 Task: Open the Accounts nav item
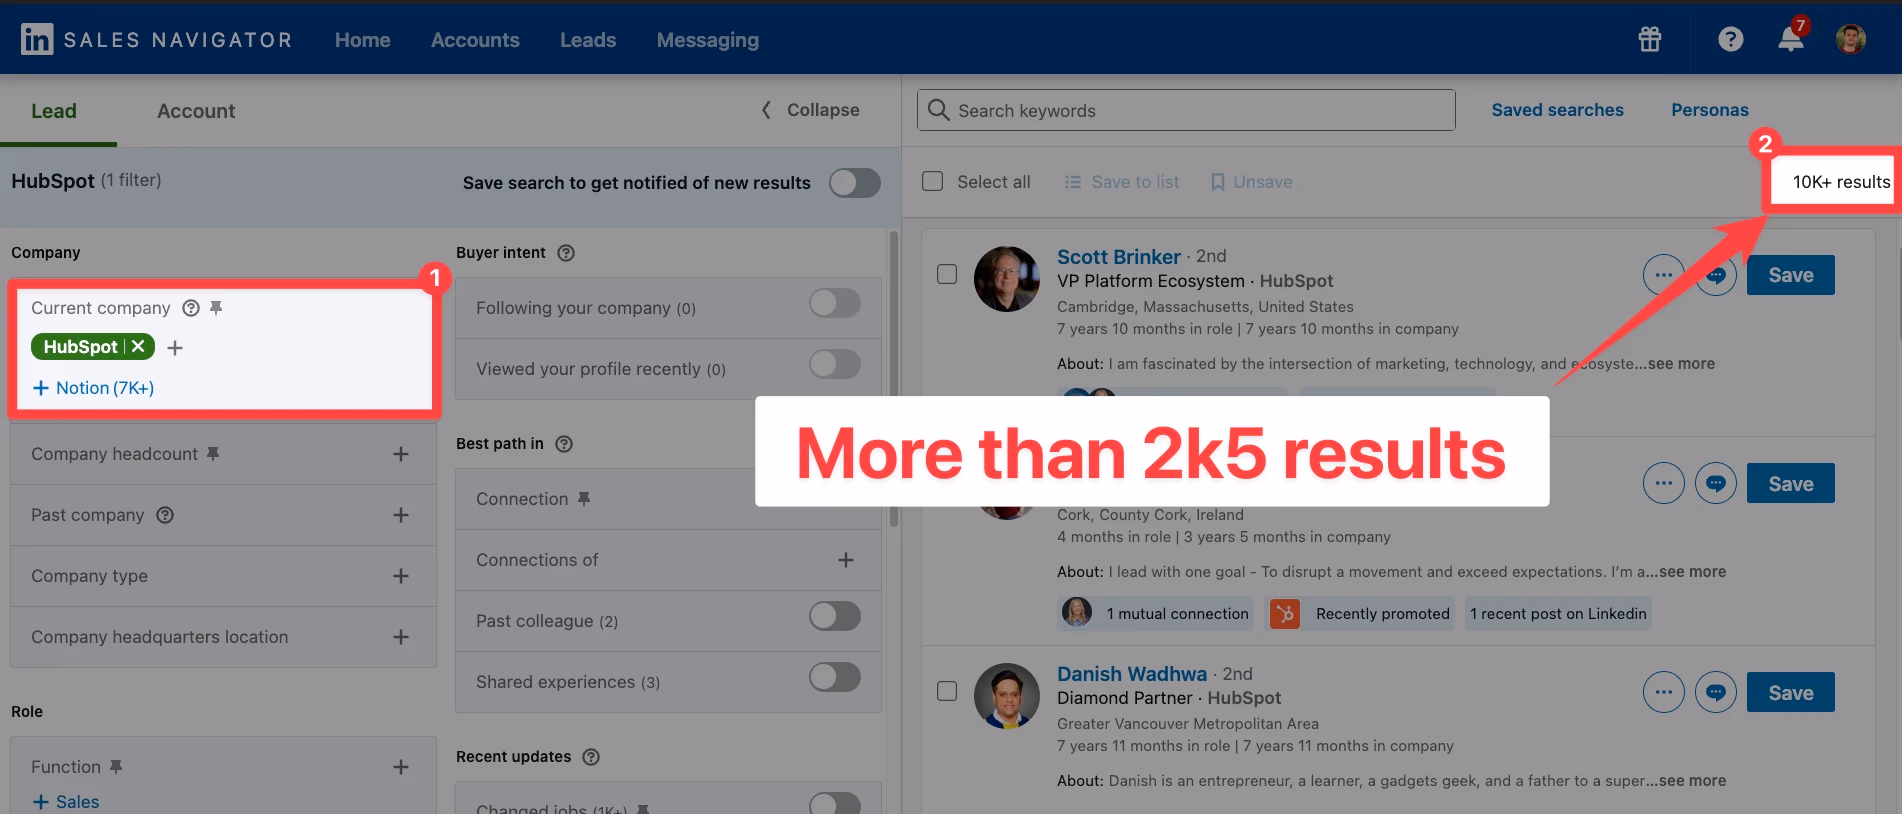[475, 40]
